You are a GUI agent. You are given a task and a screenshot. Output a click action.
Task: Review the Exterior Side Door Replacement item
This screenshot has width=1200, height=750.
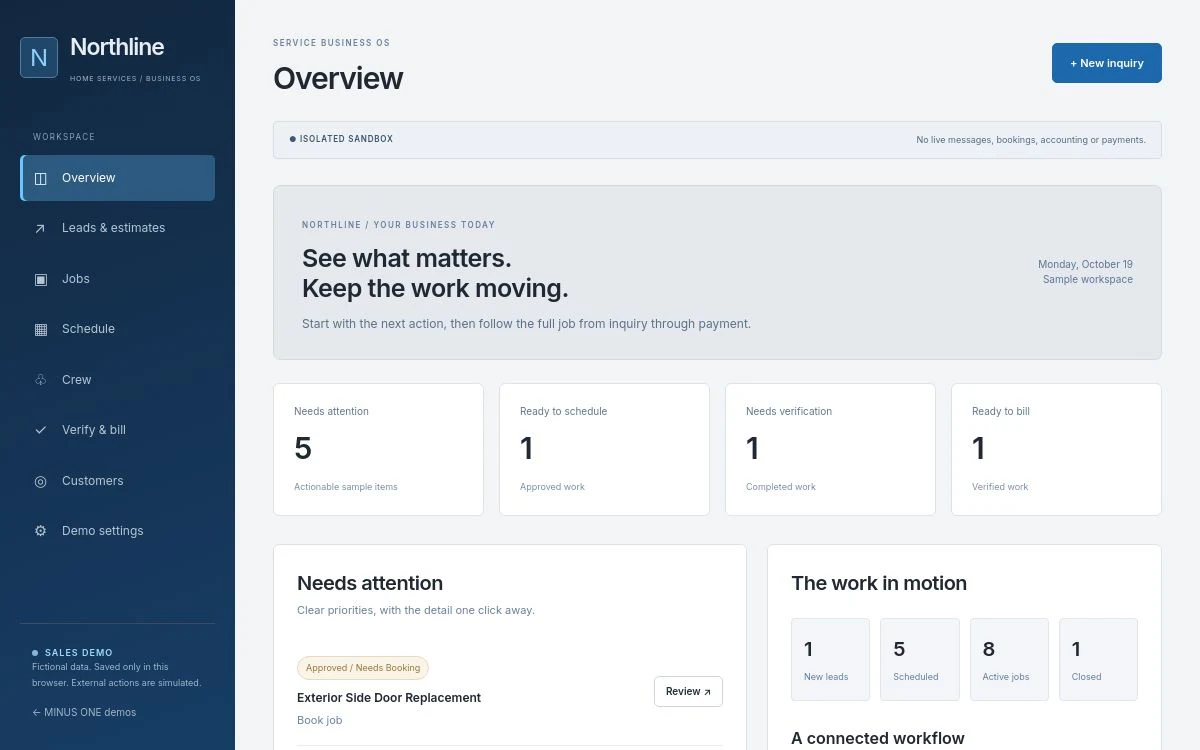(x=688, y=691)
